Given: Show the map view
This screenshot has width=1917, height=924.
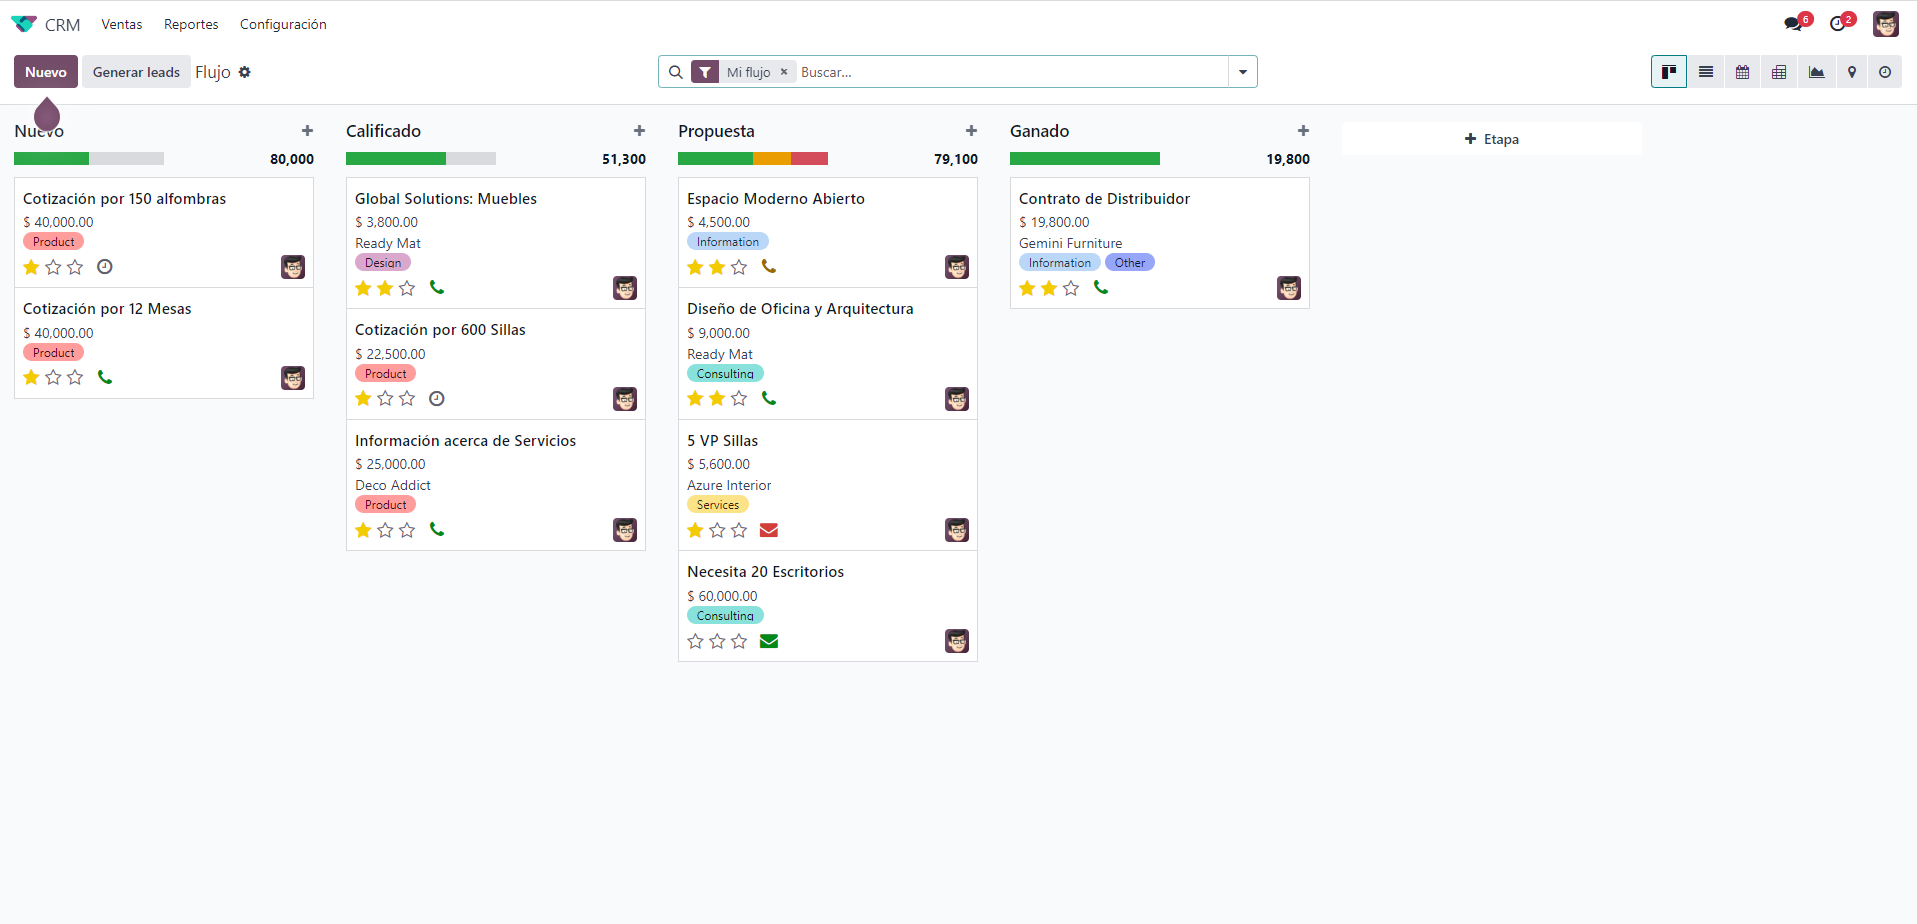Looking at the screenshot, I should (x=1852, y=72).
